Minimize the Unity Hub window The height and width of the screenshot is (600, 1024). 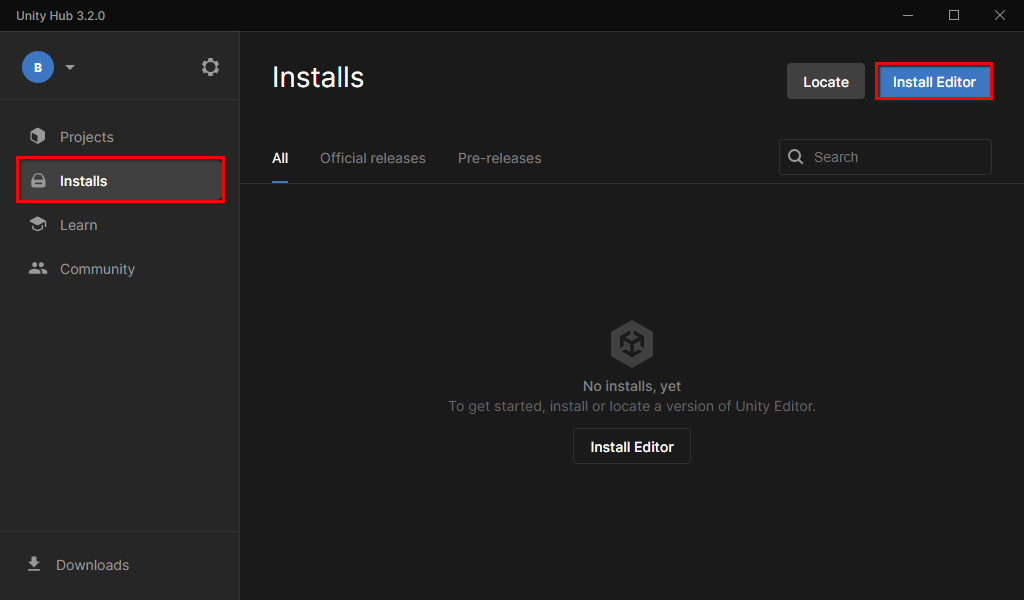908,15
